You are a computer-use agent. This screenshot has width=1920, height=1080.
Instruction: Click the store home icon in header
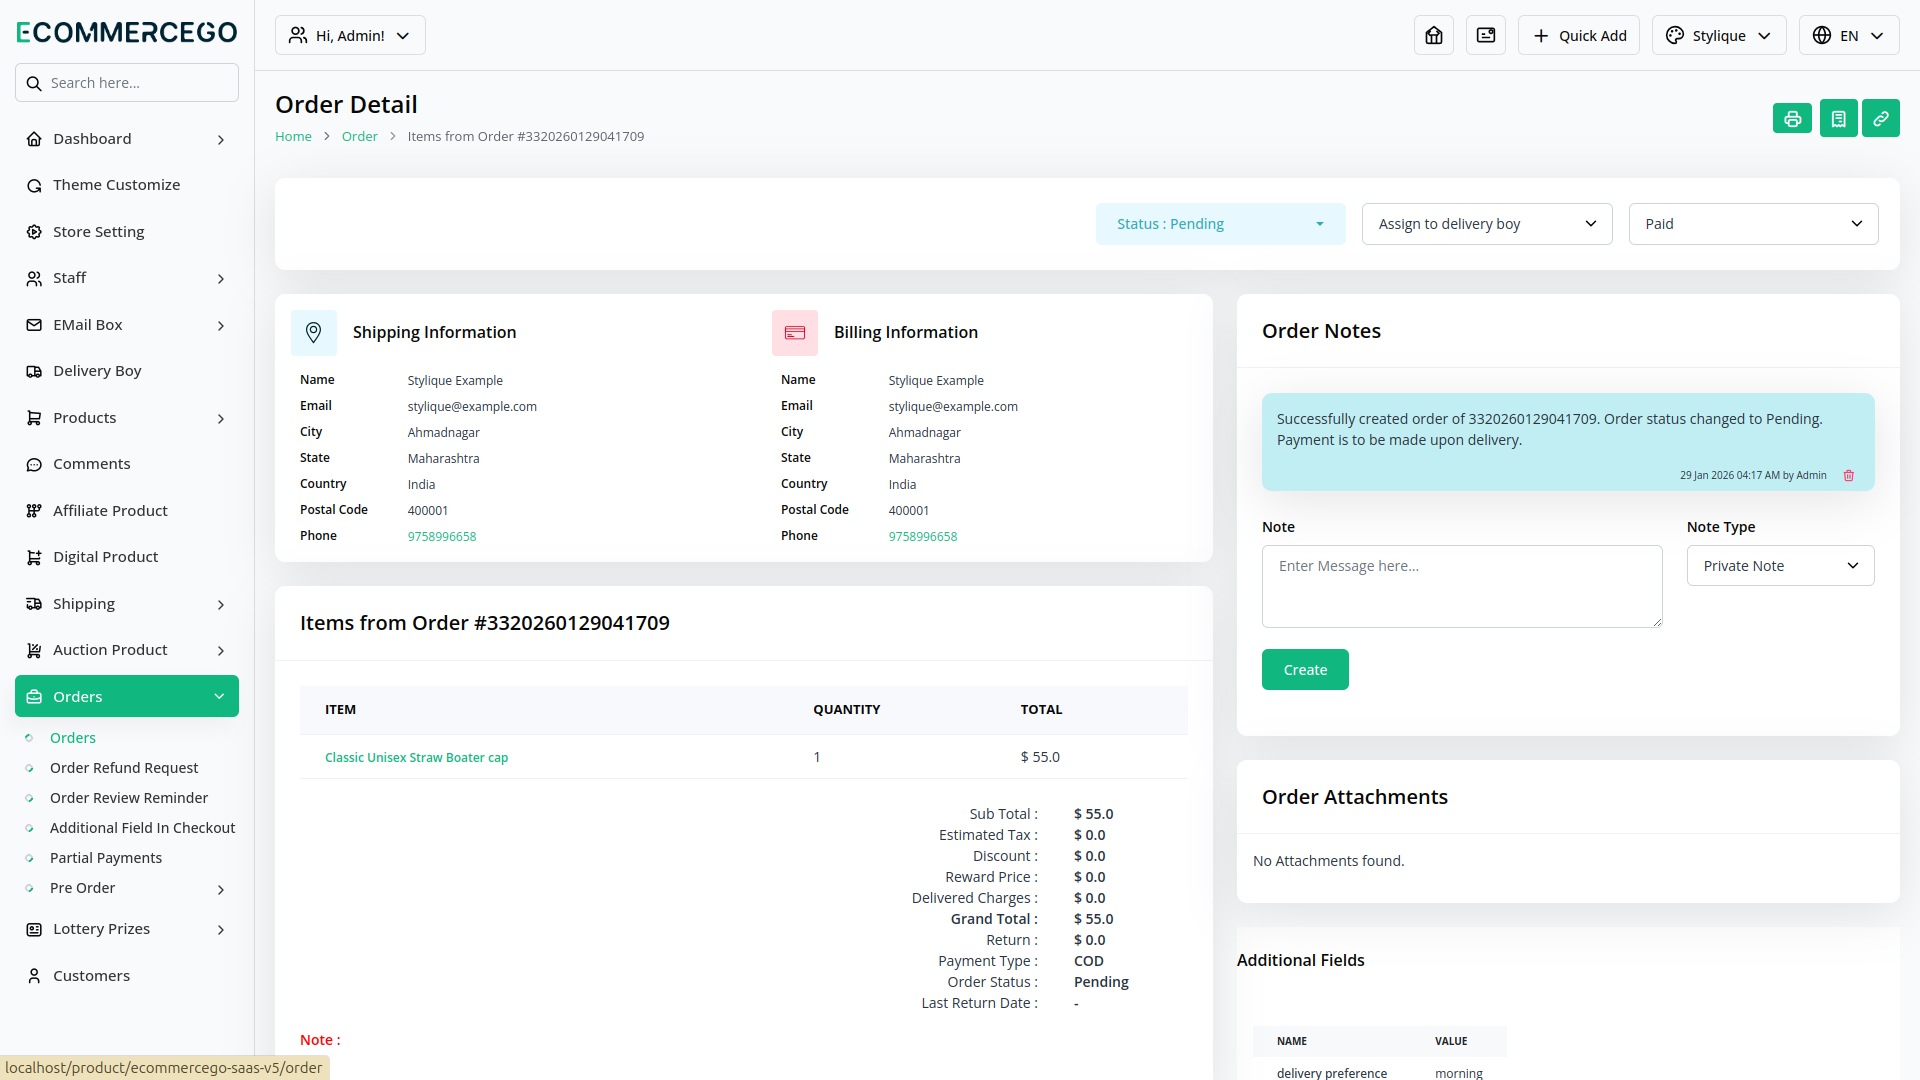(x=1434, y=36)
